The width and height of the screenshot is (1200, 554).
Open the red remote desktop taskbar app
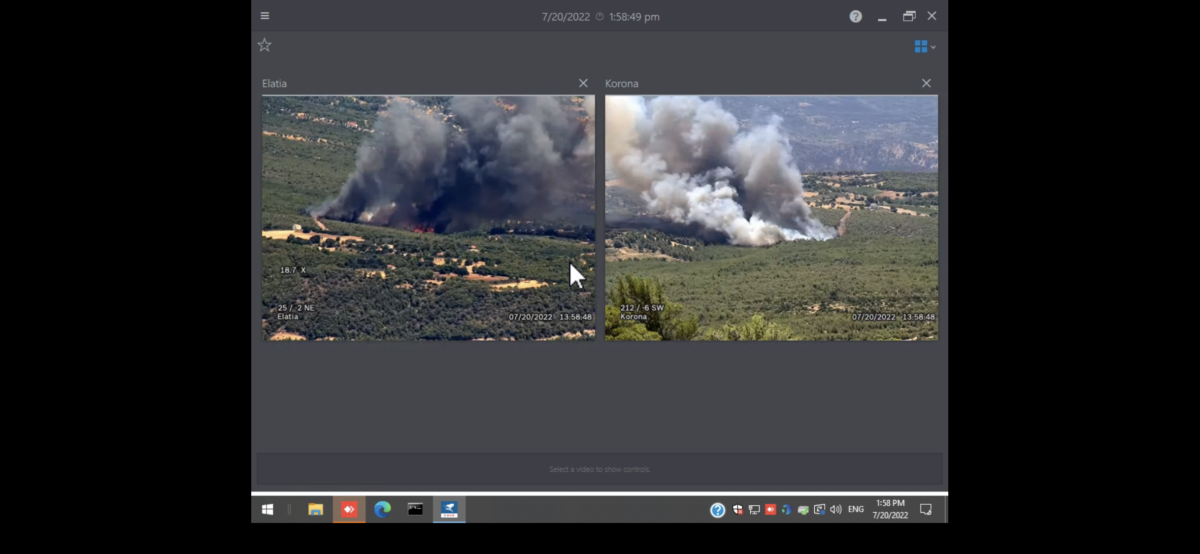[x=349, y=510]
